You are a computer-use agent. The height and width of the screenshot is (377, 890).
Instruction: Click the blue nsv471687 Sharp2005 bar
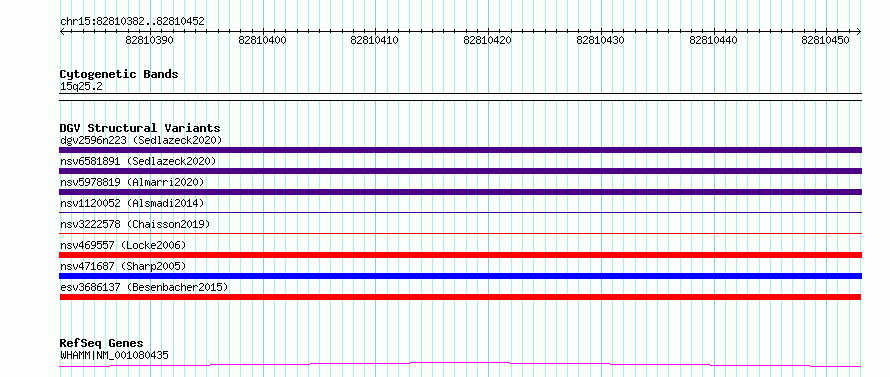pyautogui.click(x=460, y=276)
